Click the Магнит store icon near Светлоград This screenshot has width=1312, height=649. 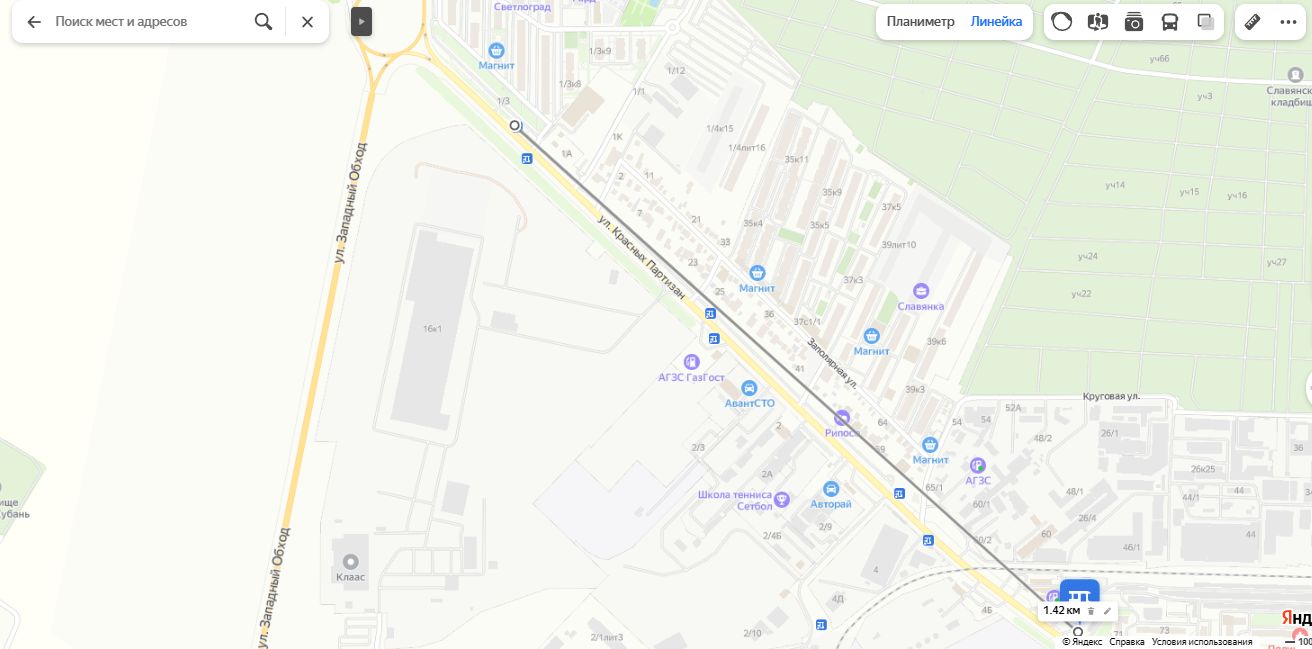pos(496,50)
